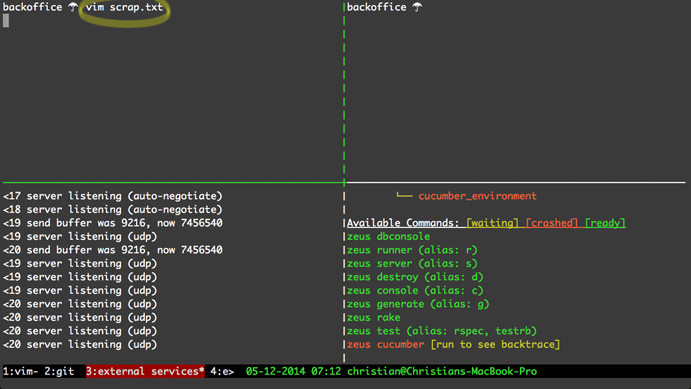Open the 4:e> tmux window tab
The height and width of the screenshot is (389, 691).
[222, 371]
